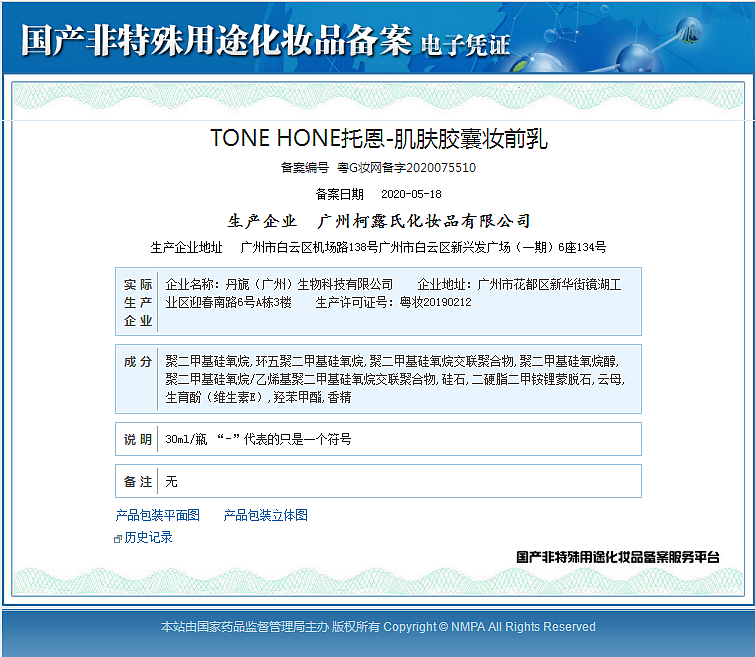The width and height of the screenshot is (755, 657).
Task: Select the remark value 无
Action: [171, 482]
